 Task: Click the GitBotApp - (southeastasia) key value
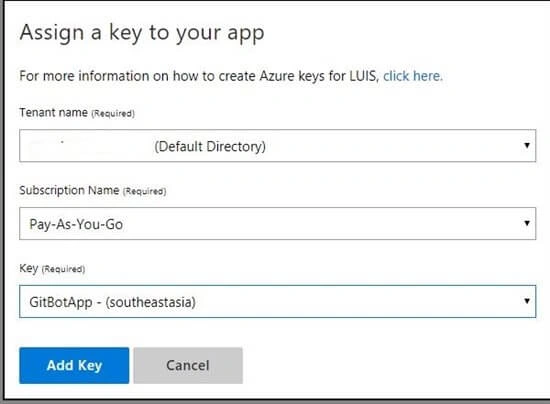pyautogui.click(x=113, y=302)
